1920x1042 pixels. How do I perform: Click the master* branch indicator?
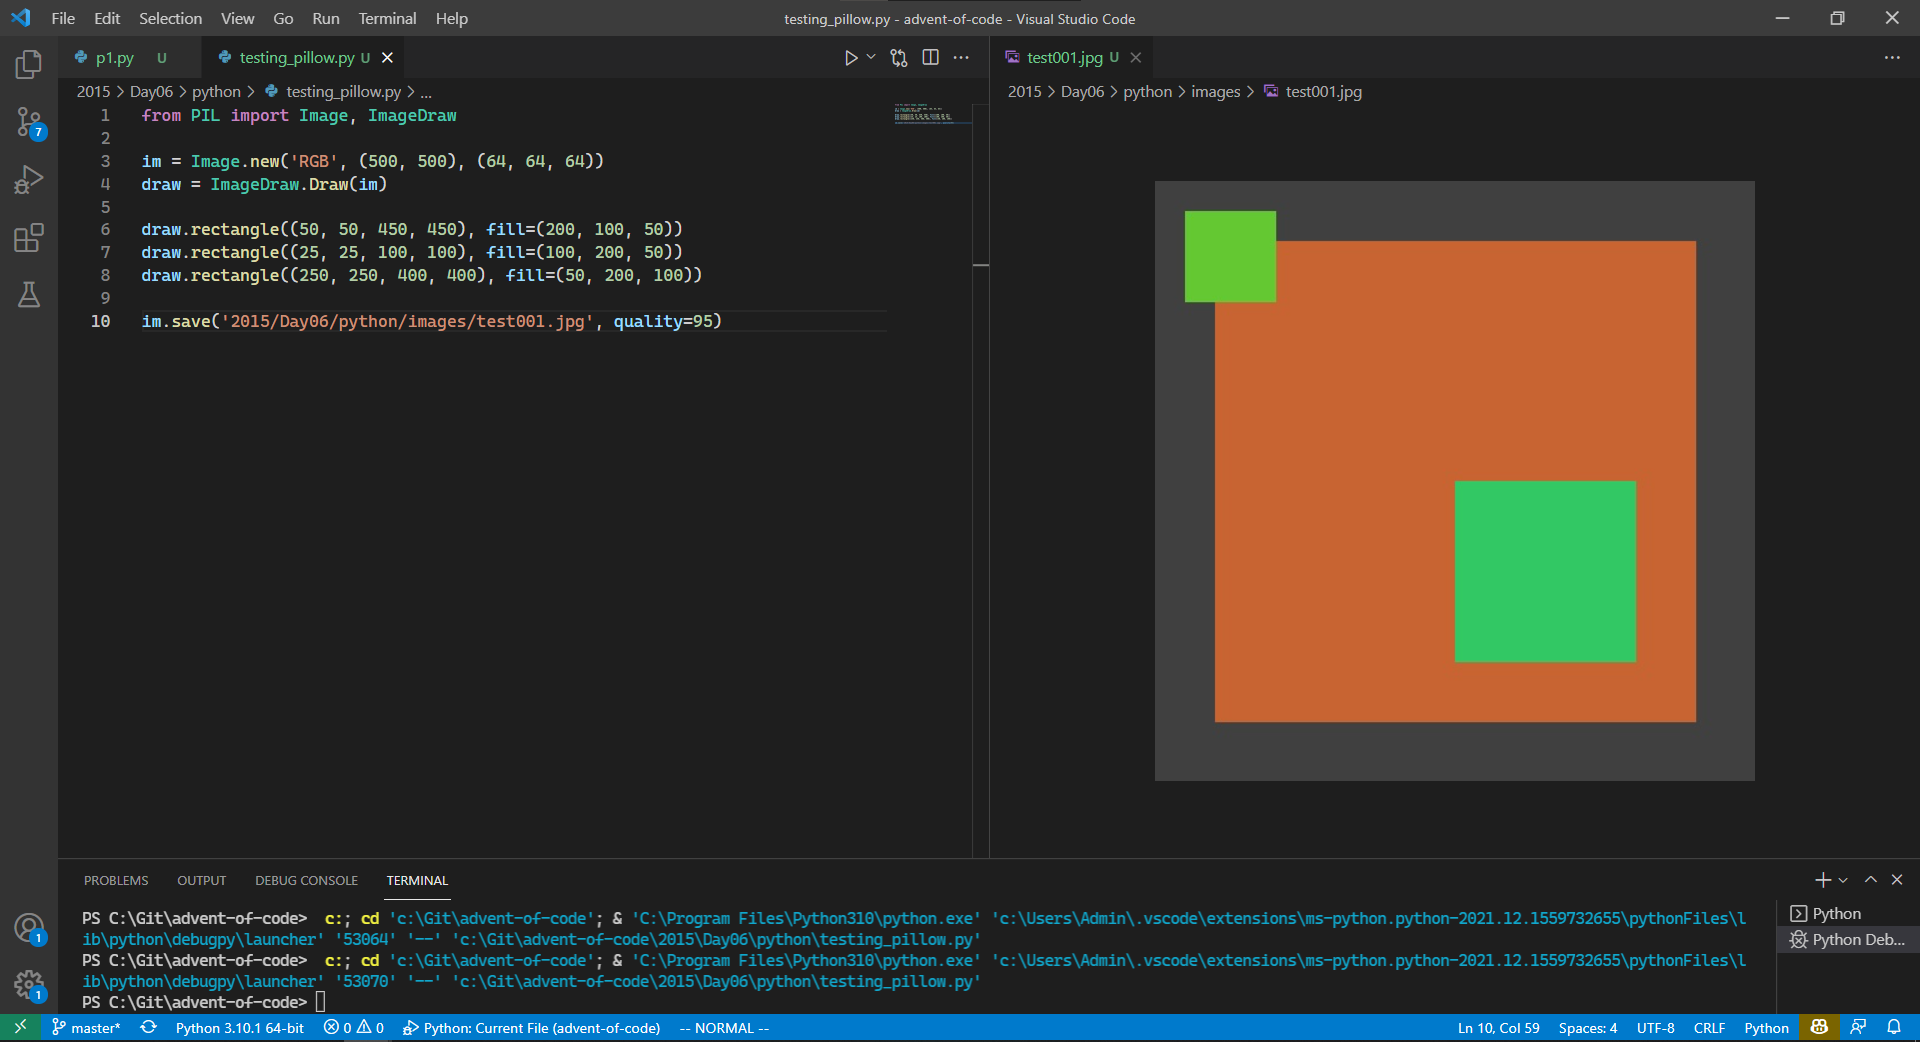click(x=86, y=1028)
